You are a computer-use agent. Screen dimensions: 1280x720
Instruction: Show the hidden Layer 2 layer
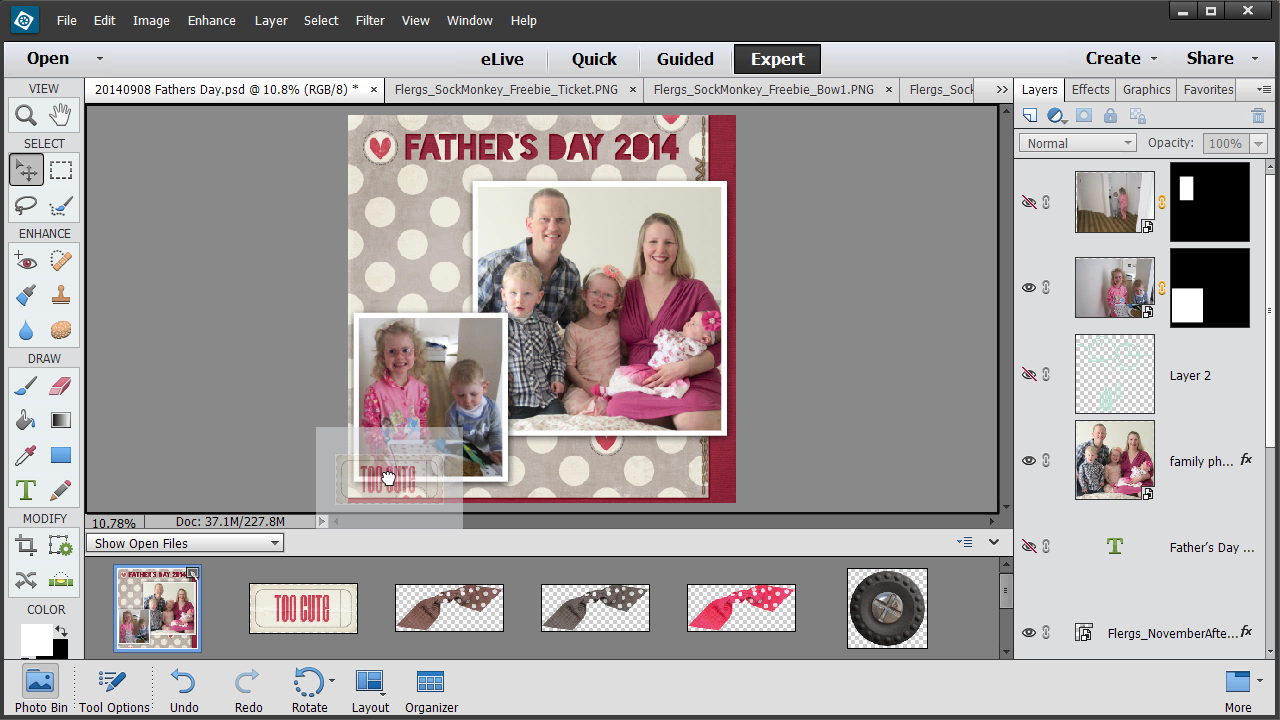coord(1029,374)
